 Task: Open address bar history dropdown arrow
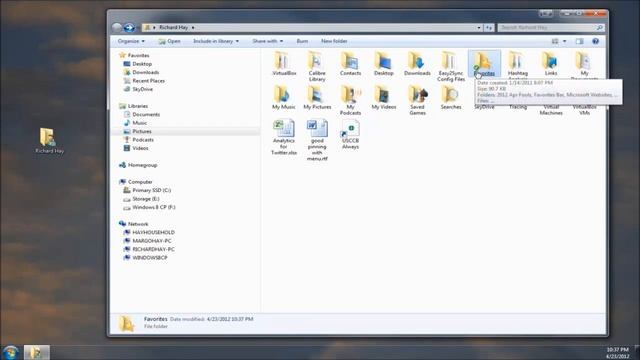479,27
